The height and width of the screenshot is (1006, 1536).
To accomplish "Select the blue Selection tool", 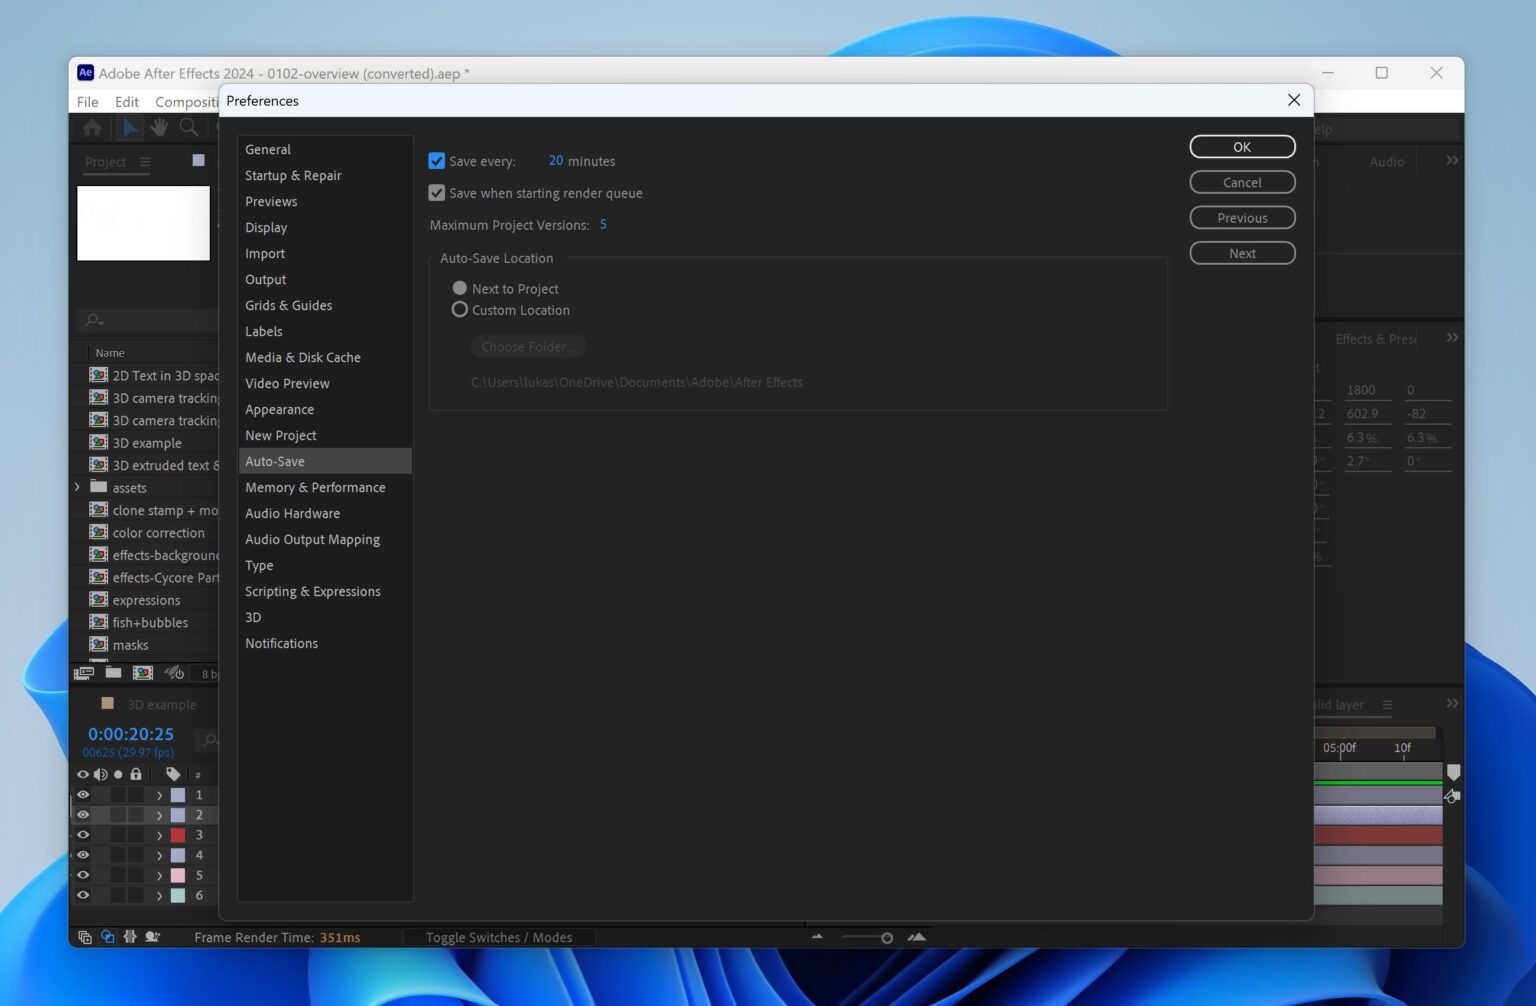I will pos(131,127).
